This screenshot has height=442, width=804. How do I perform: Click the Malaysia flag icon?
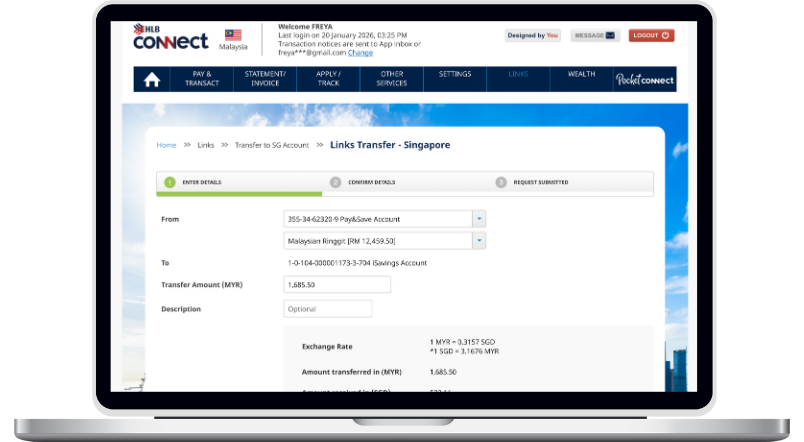233,35
